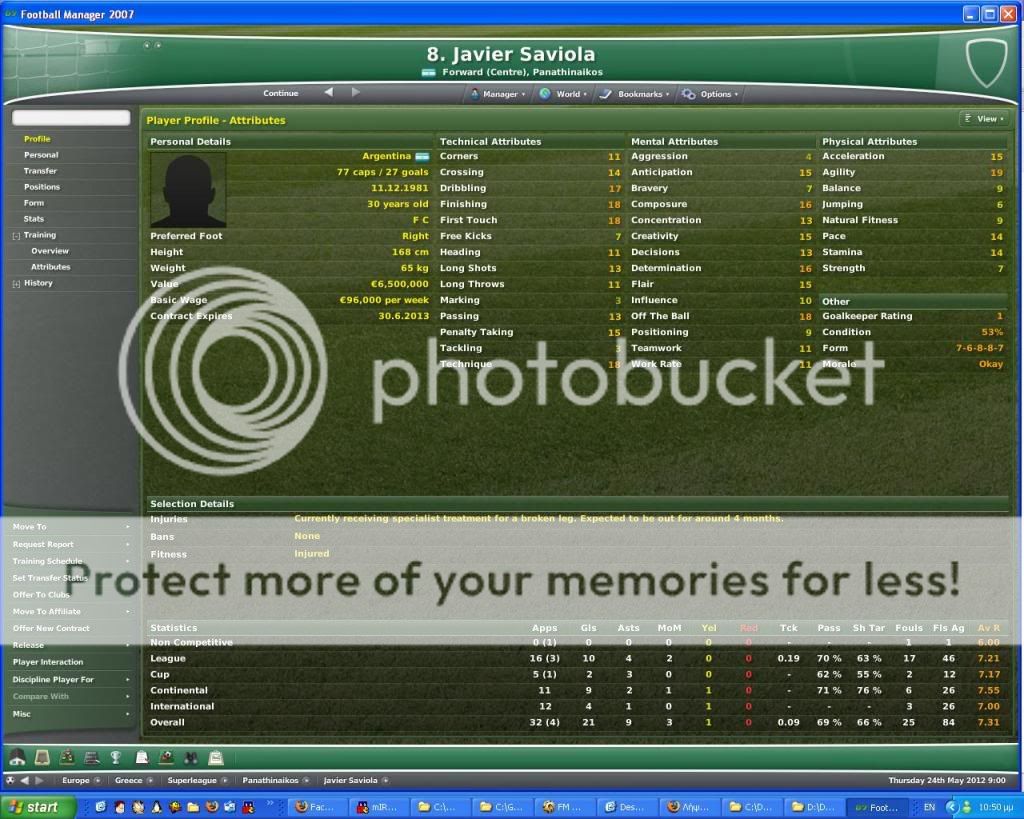
Task: Expand the History tree section
Action: [16, 283]
